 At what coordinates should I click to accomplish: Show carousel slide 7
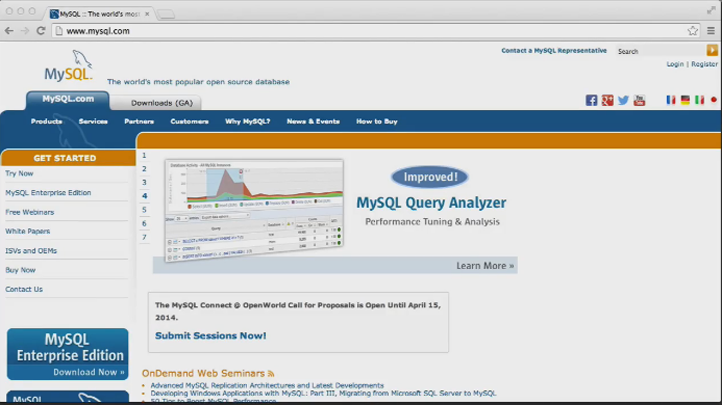pos(144,237)
